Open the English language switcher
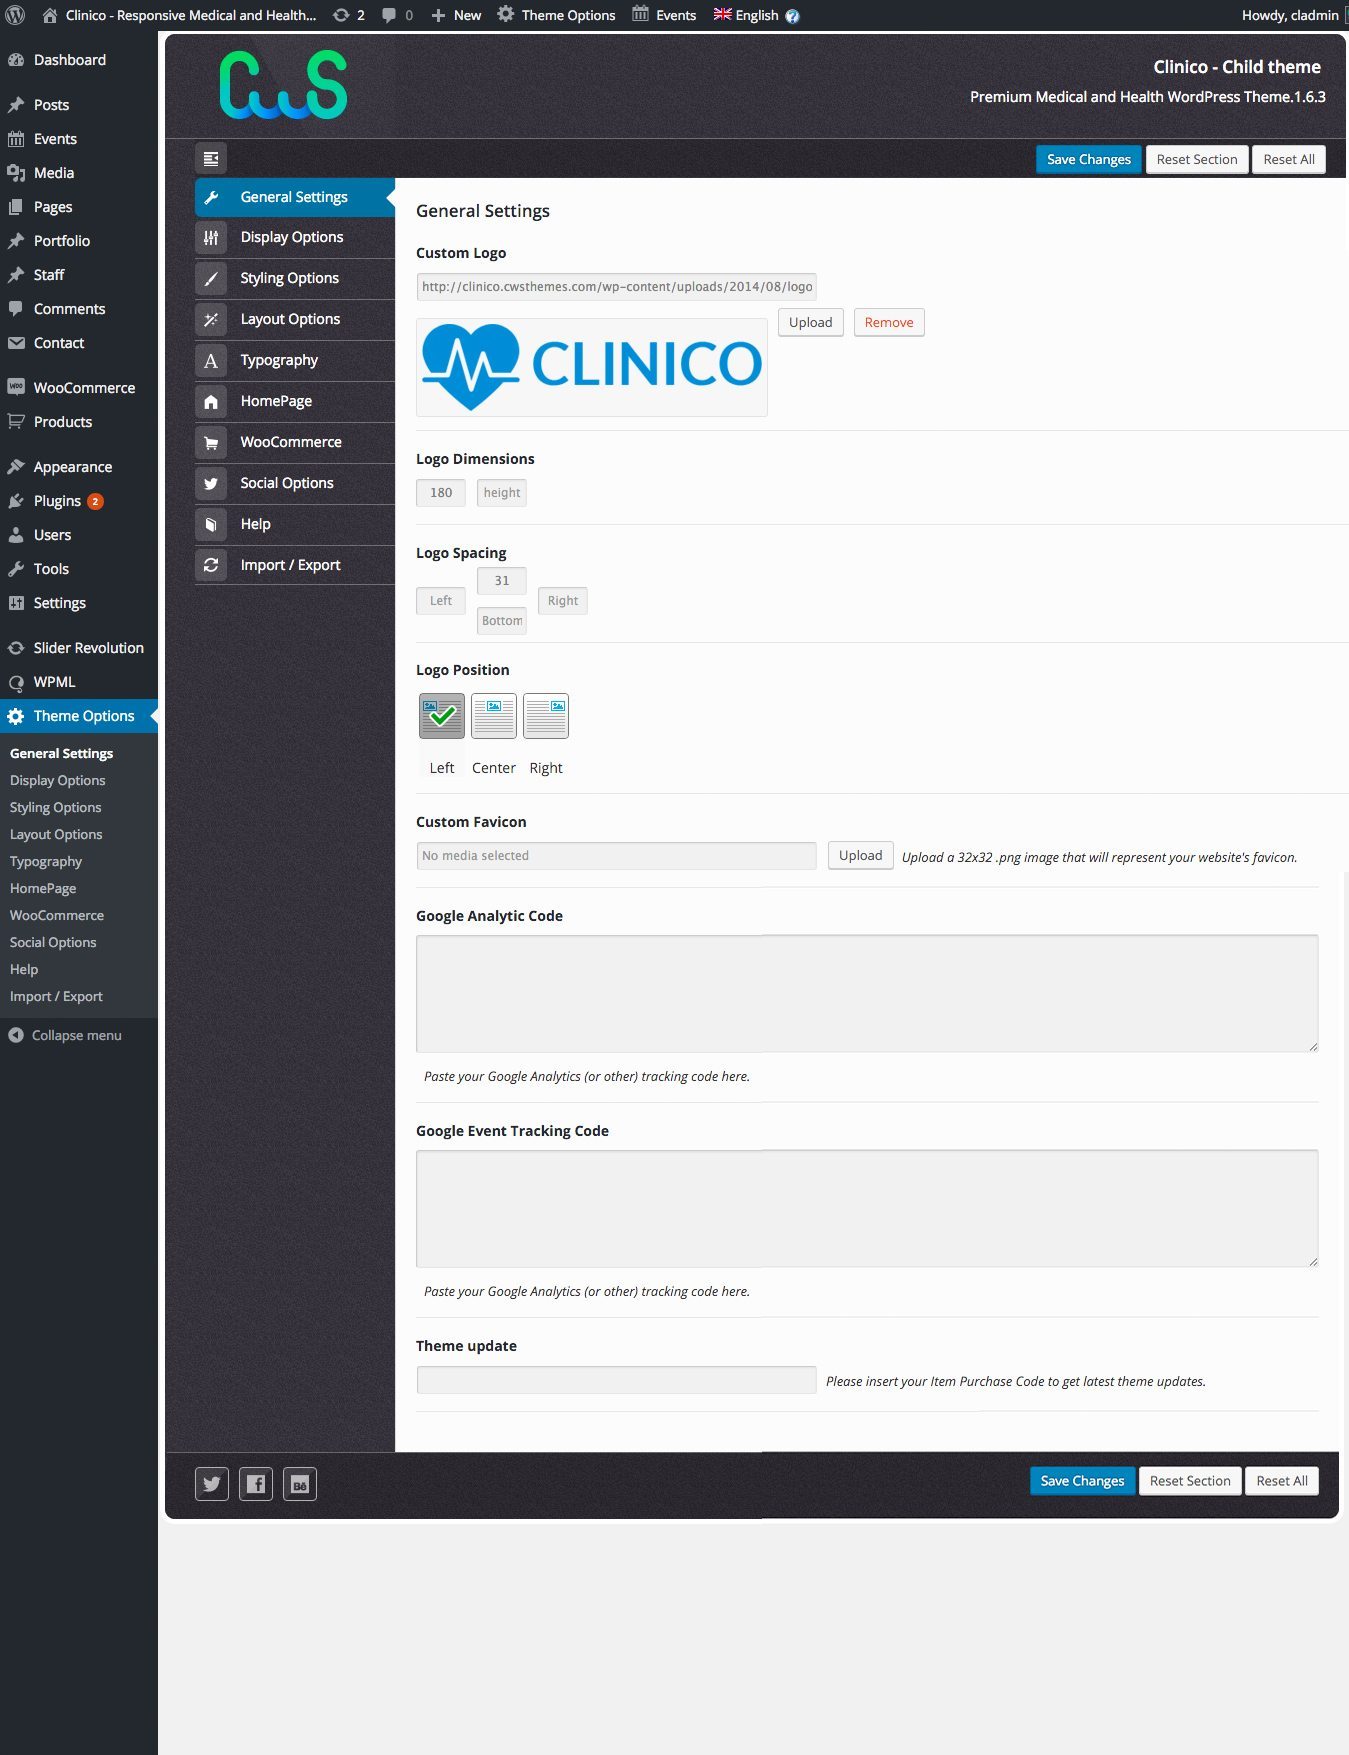Image resolution: width=1349 pixels, height=1755 pixels. point(746,15)
